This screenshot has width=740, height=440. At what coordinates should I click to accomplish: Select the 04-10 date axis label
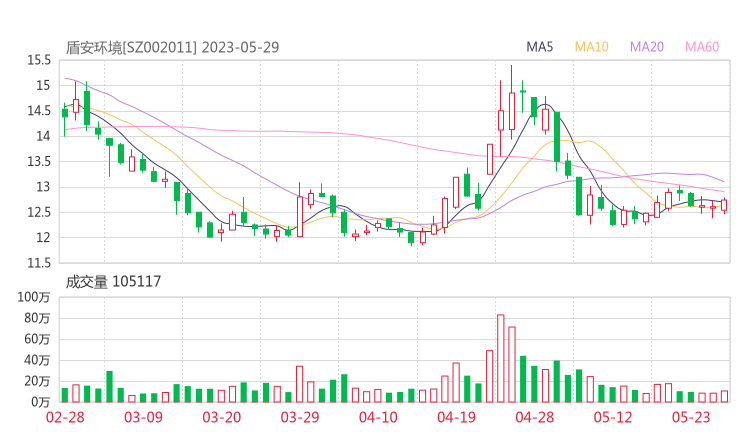click(378, 417)
